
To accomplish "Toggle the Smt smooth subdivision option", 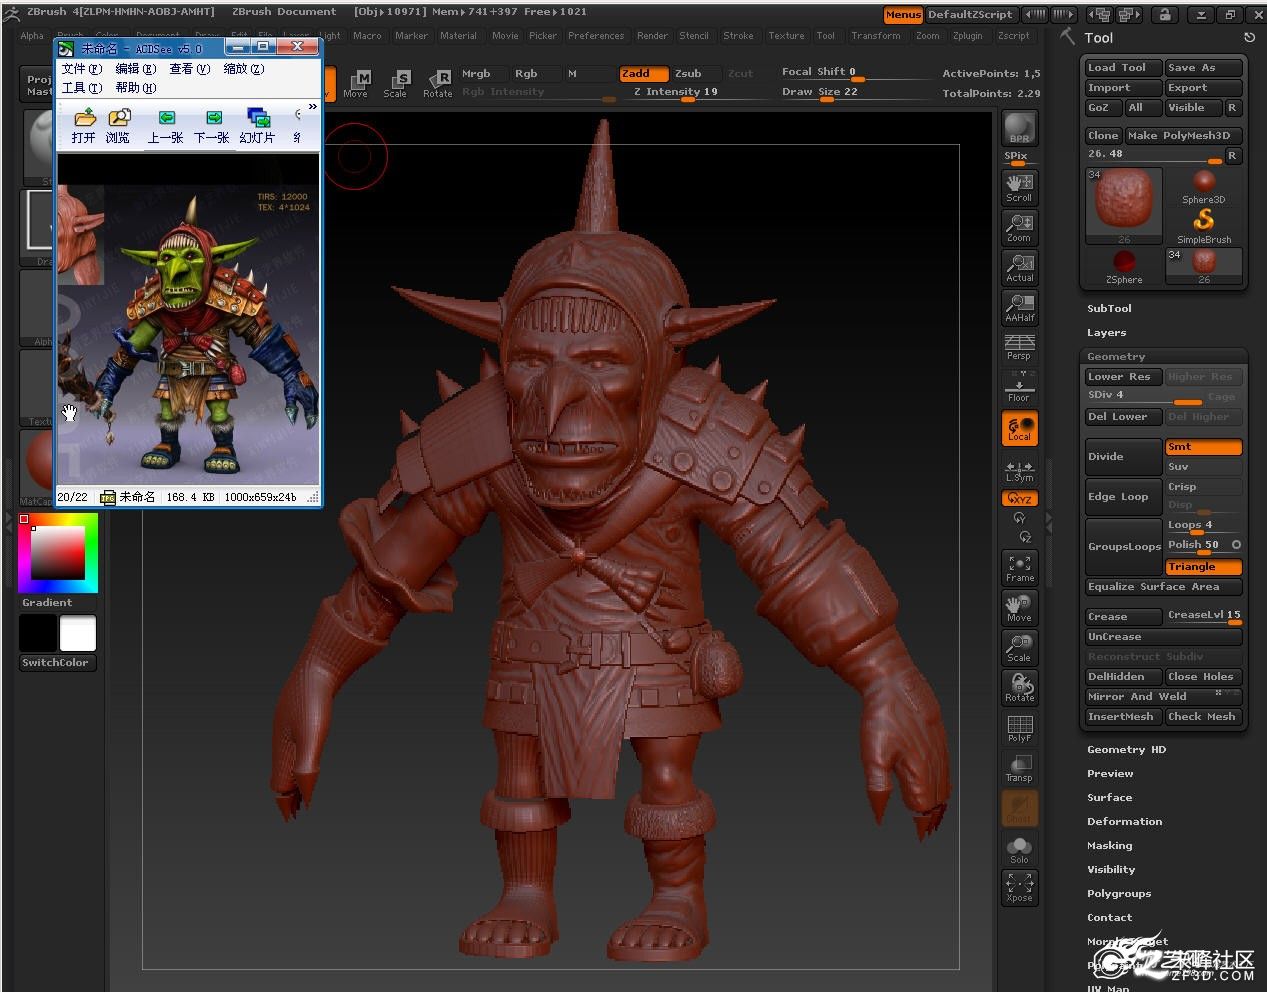I will point(1203,447).
